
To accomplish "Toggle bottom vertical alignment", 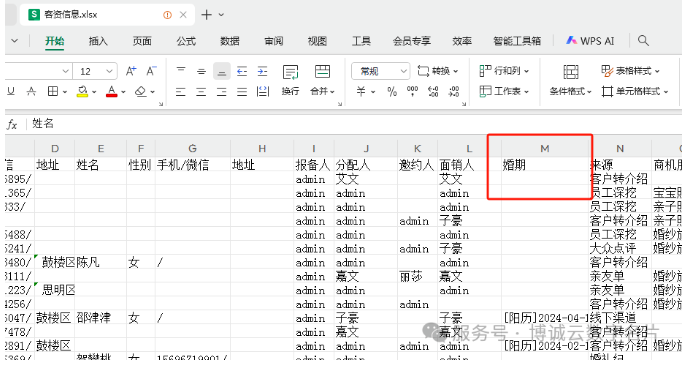I will (x=221, y=71).
